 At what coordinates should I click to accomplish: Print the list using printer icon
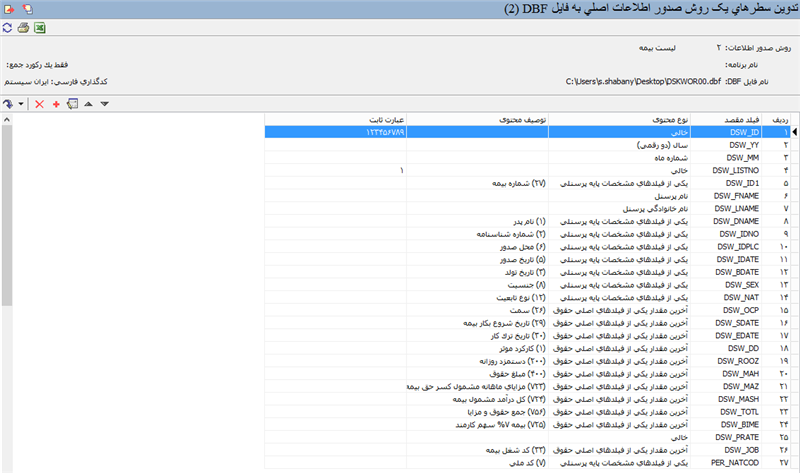22,26
